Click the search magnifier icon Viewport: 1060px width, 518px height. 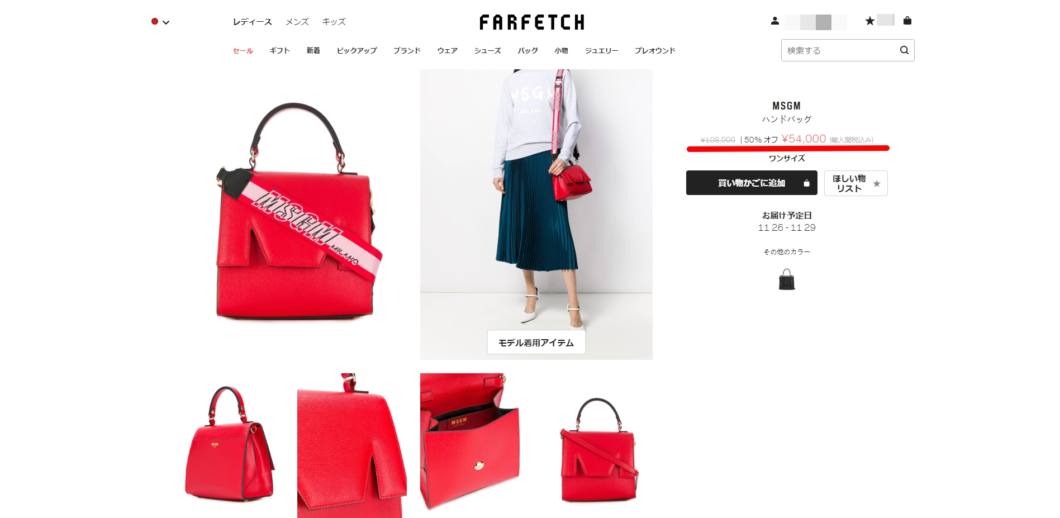coord(904,50)
